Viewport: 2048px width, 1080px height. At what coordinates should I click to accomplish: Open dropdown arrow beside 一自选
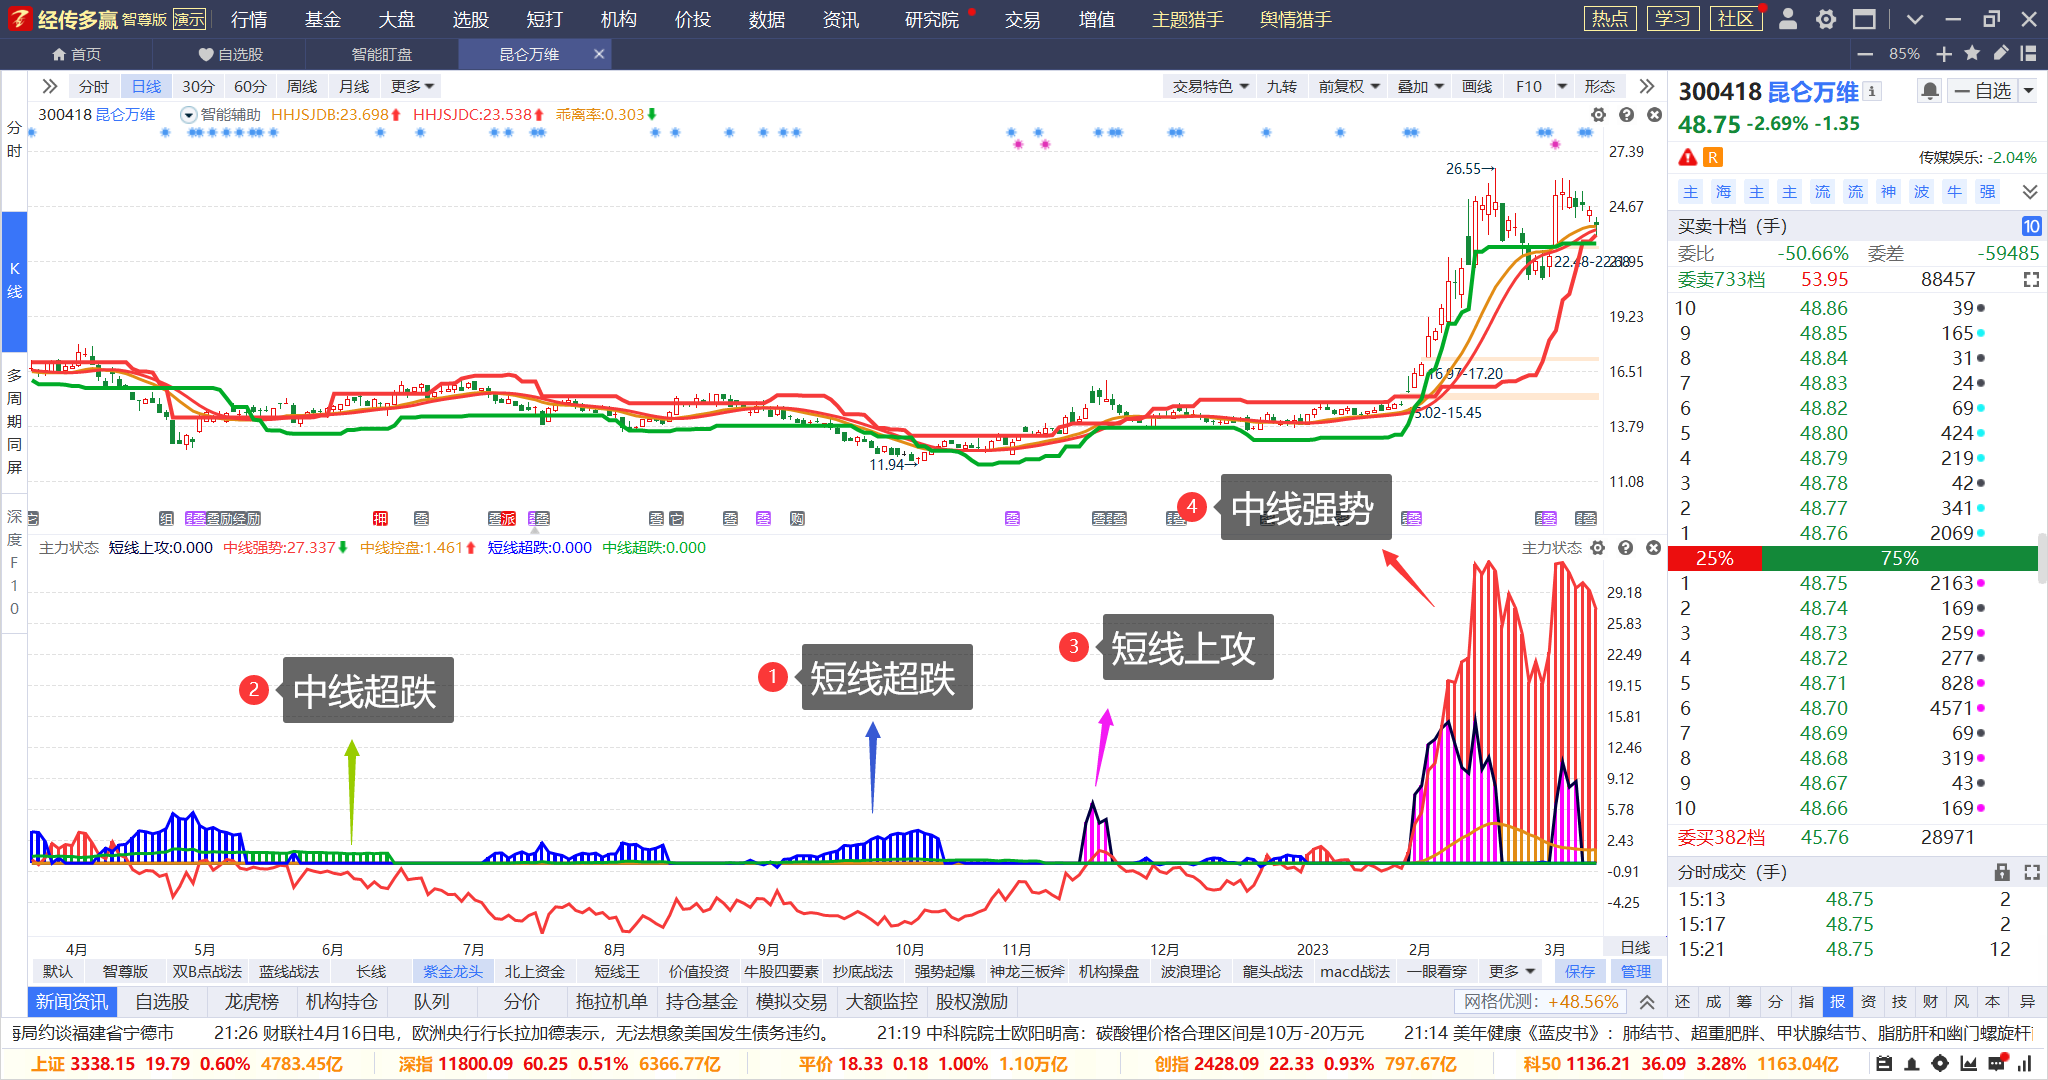pos(2029,91)
